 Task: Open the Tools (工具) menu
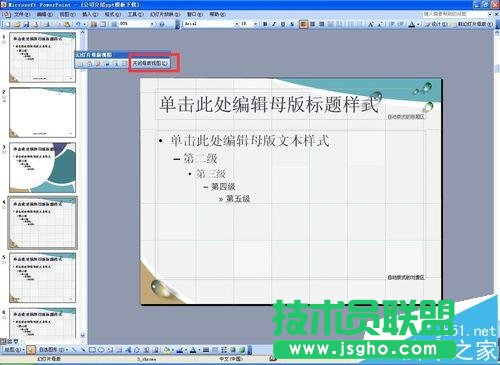pyautogui.click(x=135, y=14)
